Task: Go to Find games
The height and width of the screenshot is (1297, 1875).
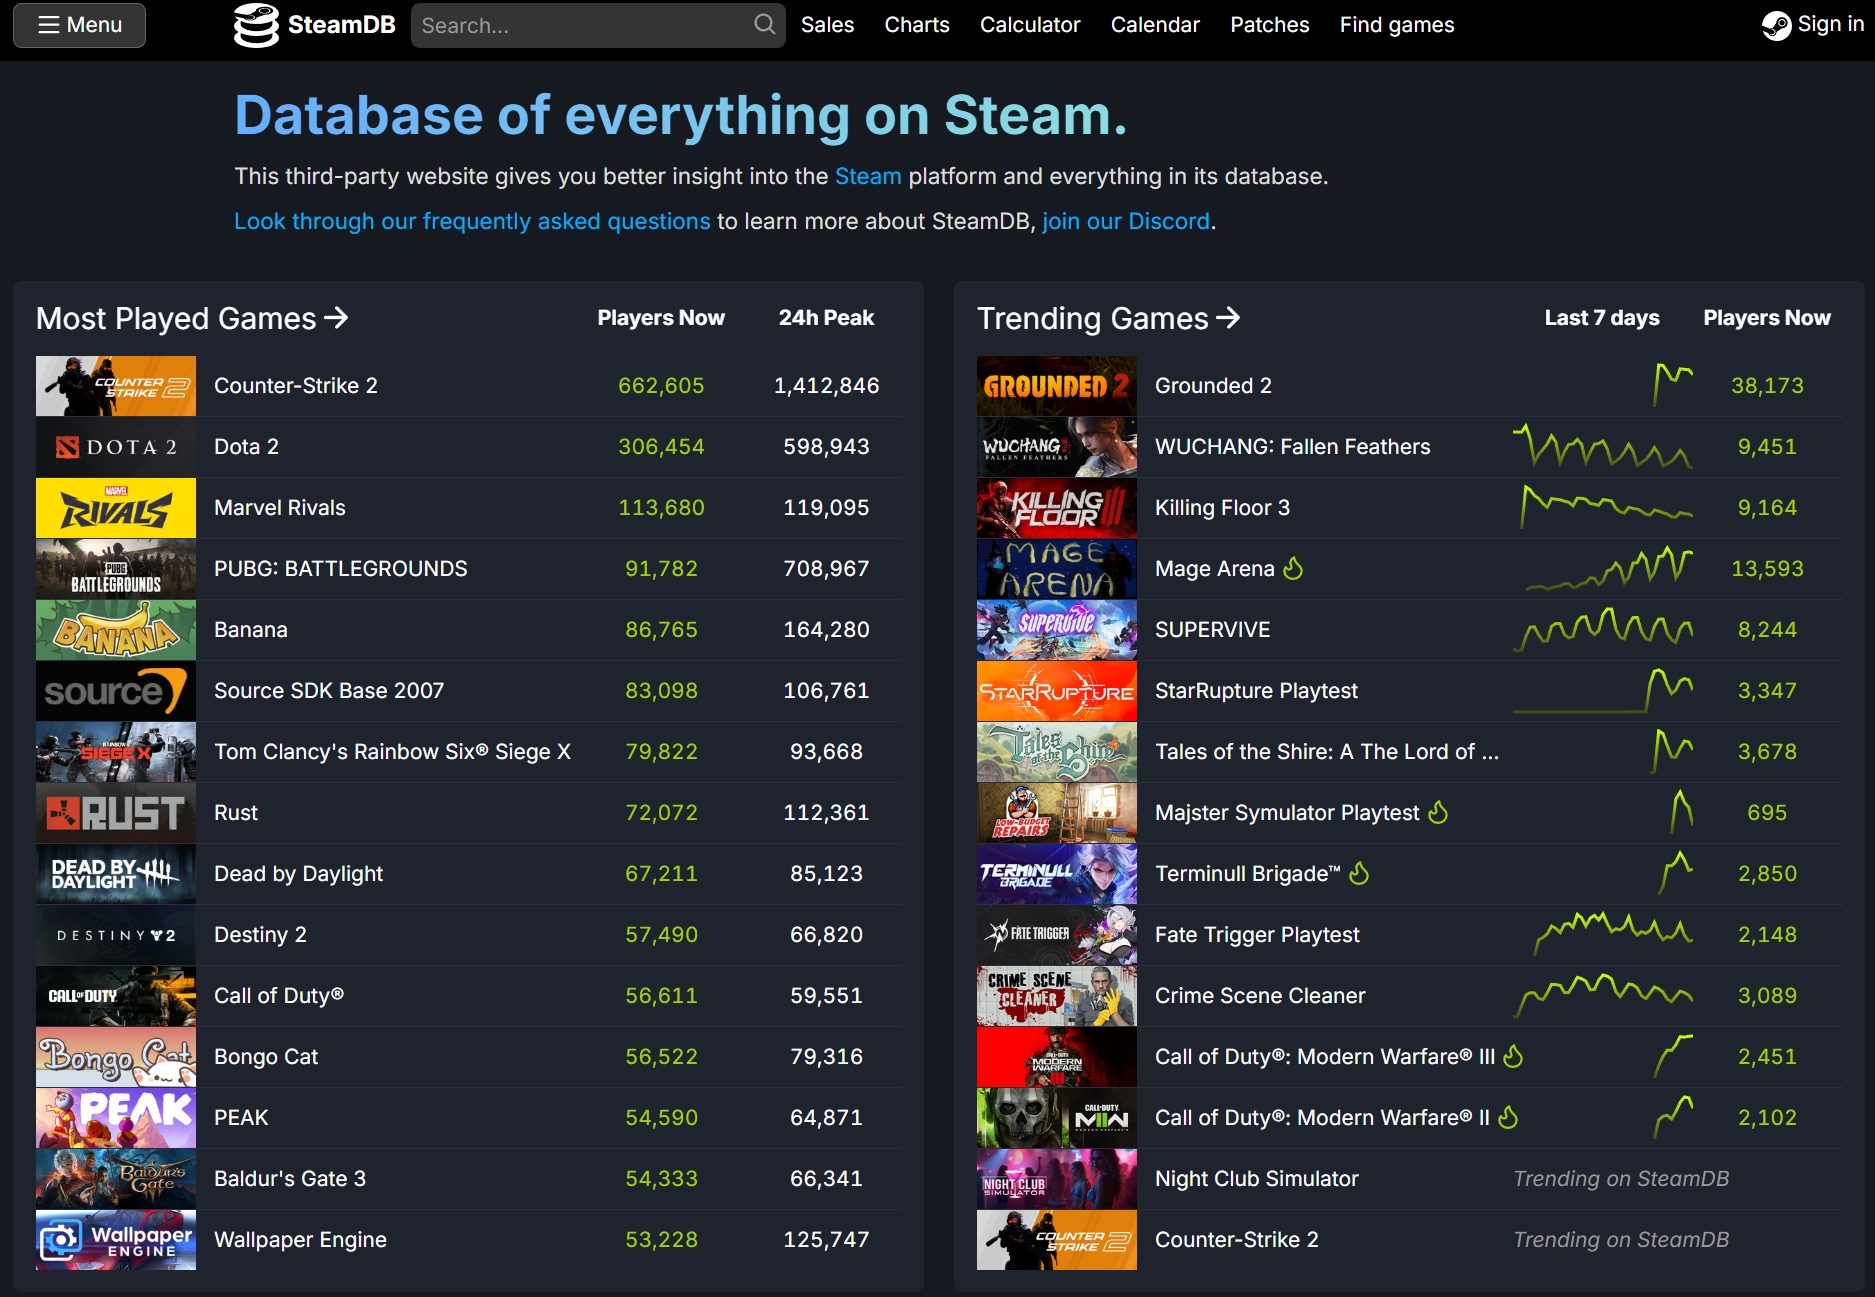Action: (1397, 25)
